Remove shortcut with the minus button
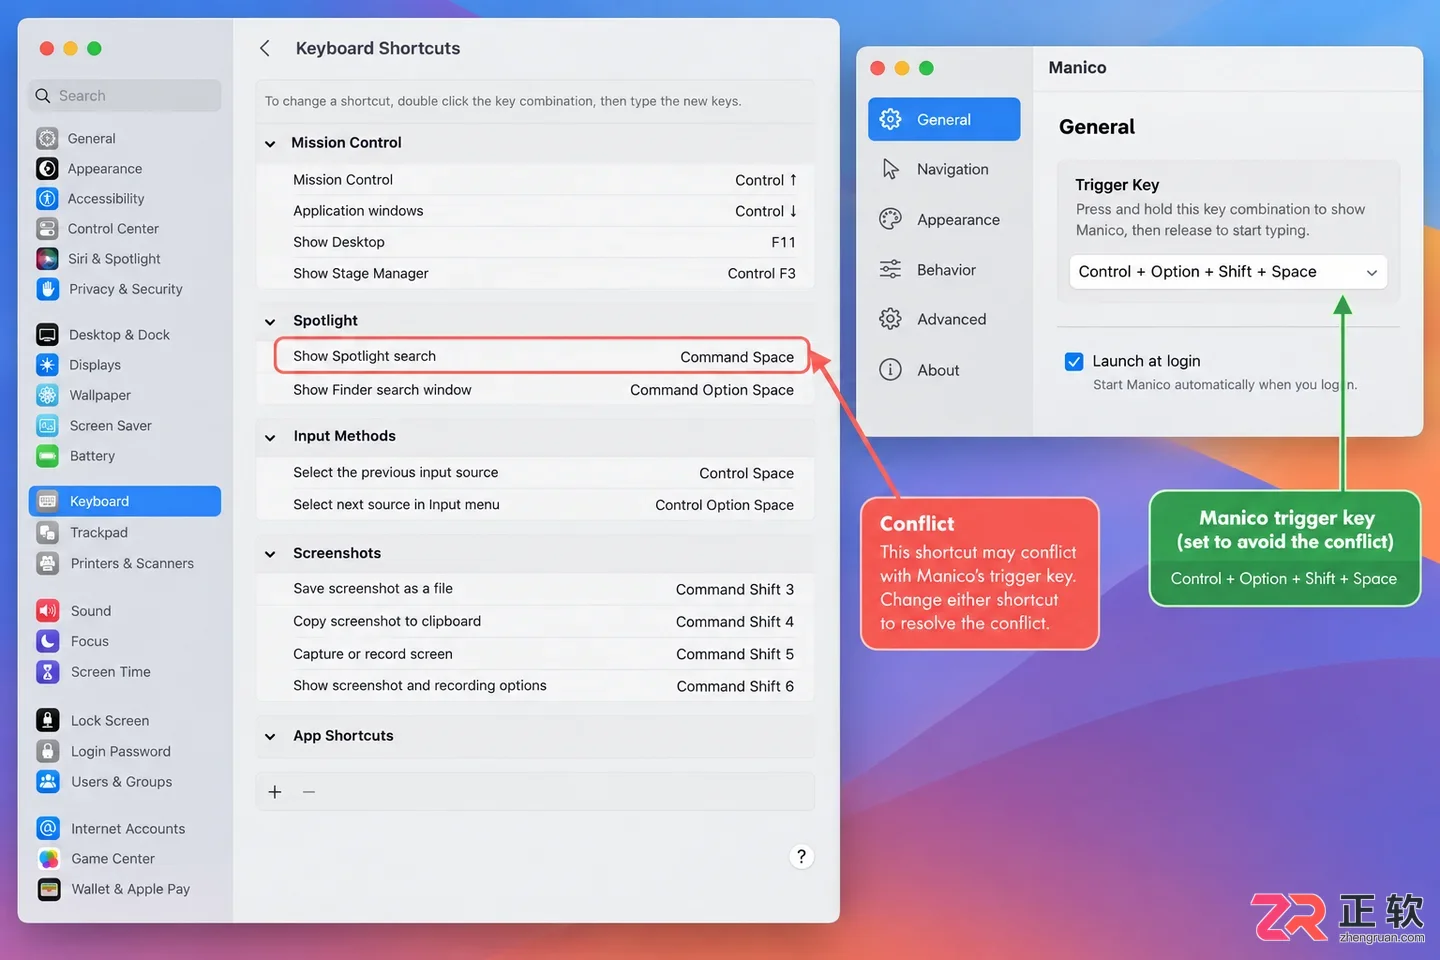Screen dimensions: 1440x960 [x=309, y=792]
